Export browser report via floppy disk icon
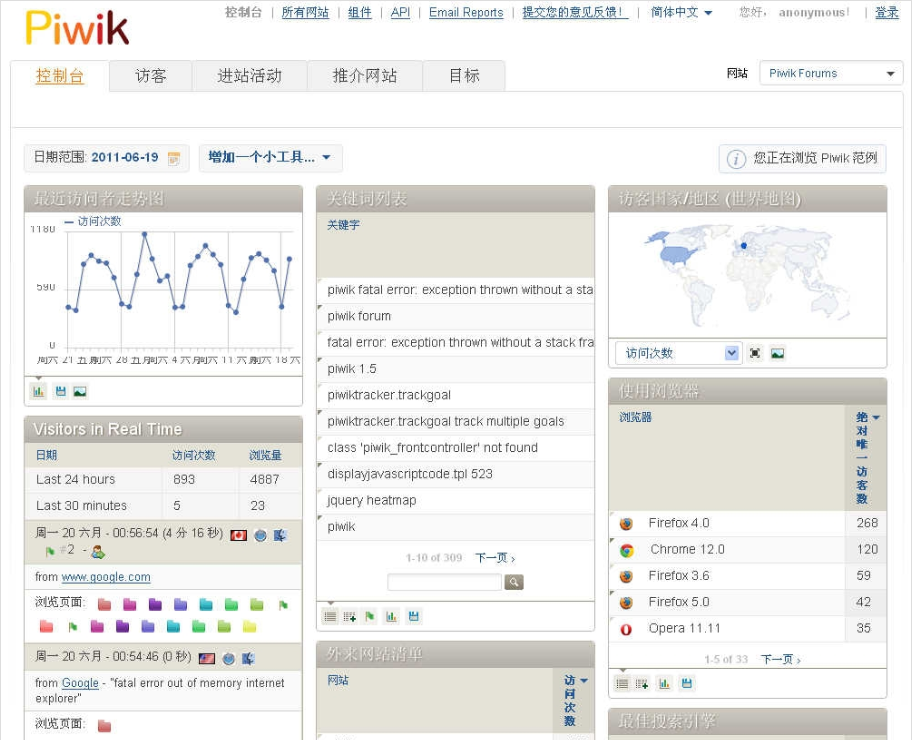This screenshot has height=740, width=915. pos(686,683)
